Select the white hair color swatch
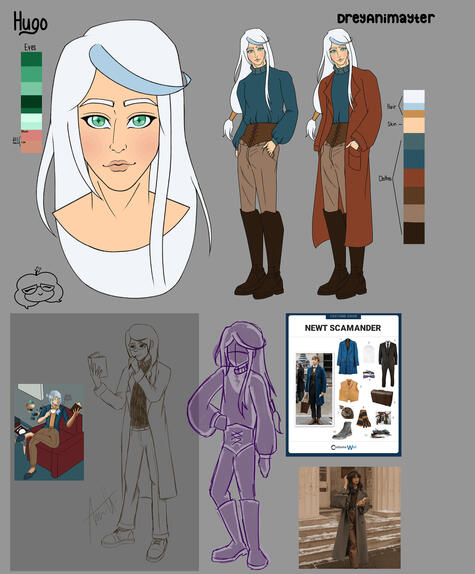Image resolution: width=475 pixels, height=574 pixels. click(414, 97)
